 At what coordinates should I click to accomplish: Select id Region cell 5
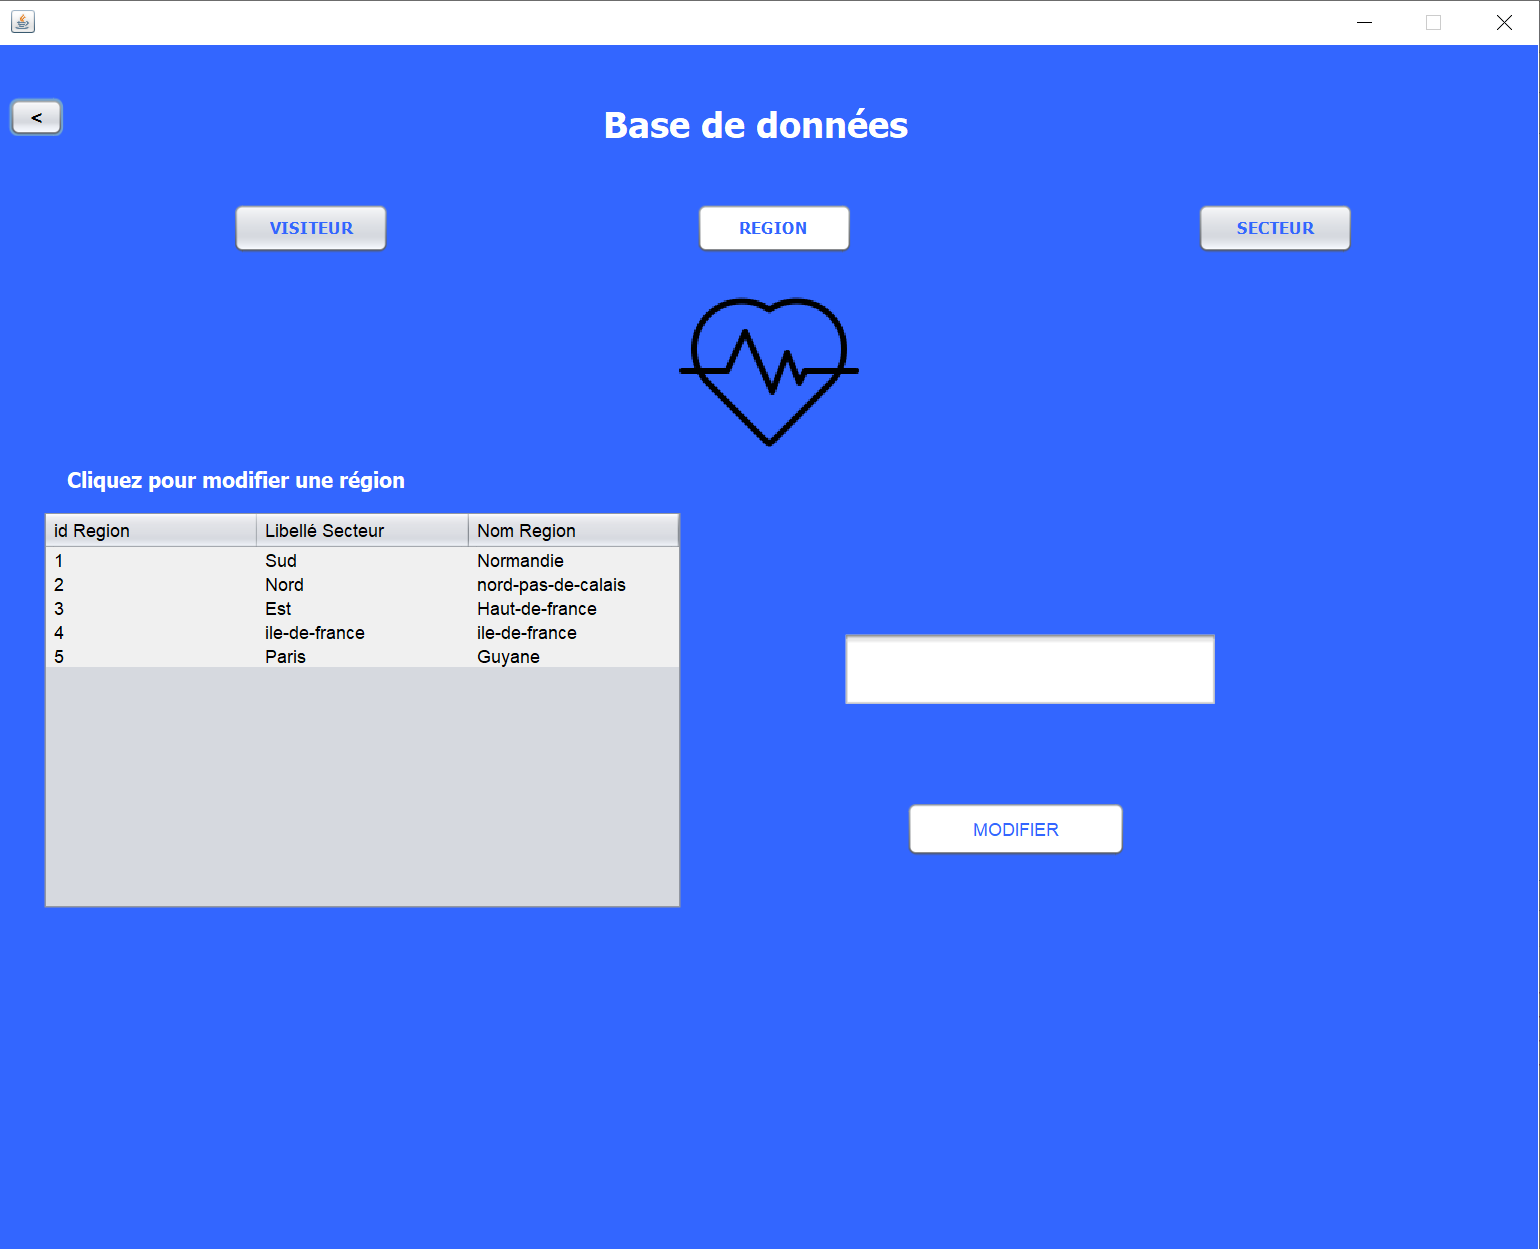151,657
